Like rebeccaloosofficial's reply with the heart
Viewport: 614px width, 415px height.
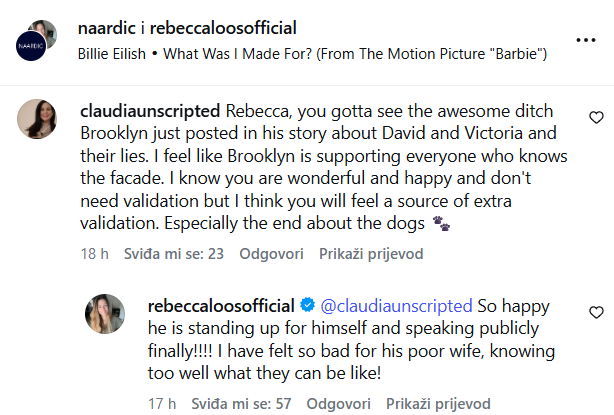(597, 313)
